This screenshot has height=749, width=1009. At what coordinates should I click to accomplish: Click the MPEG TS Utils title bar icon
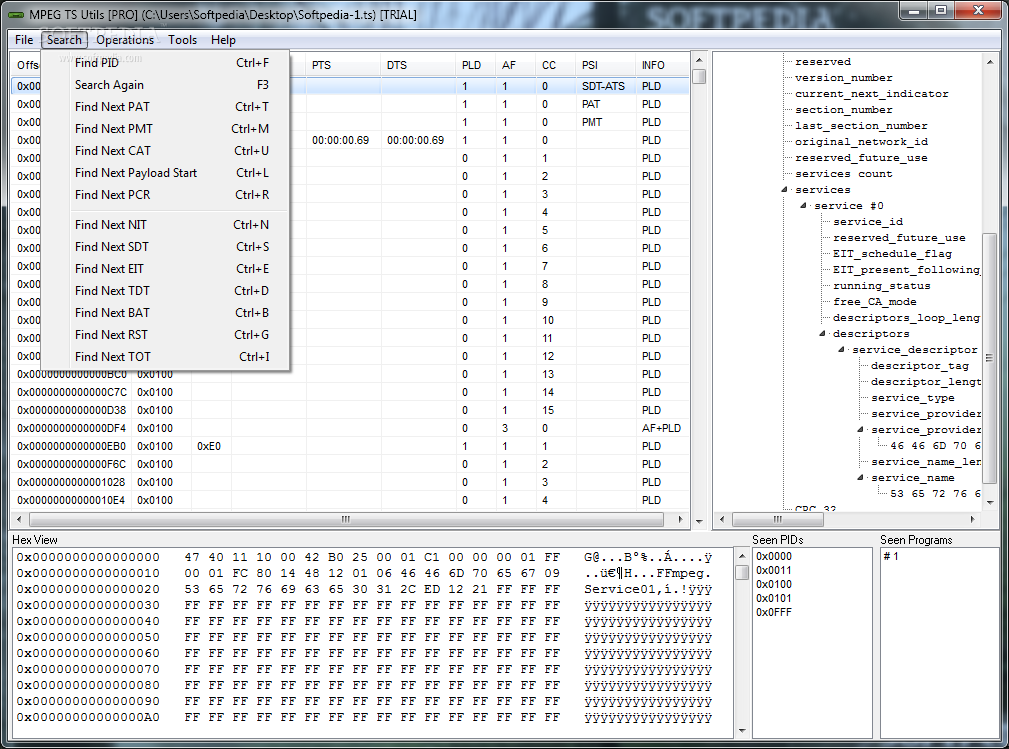coord(15,14)
